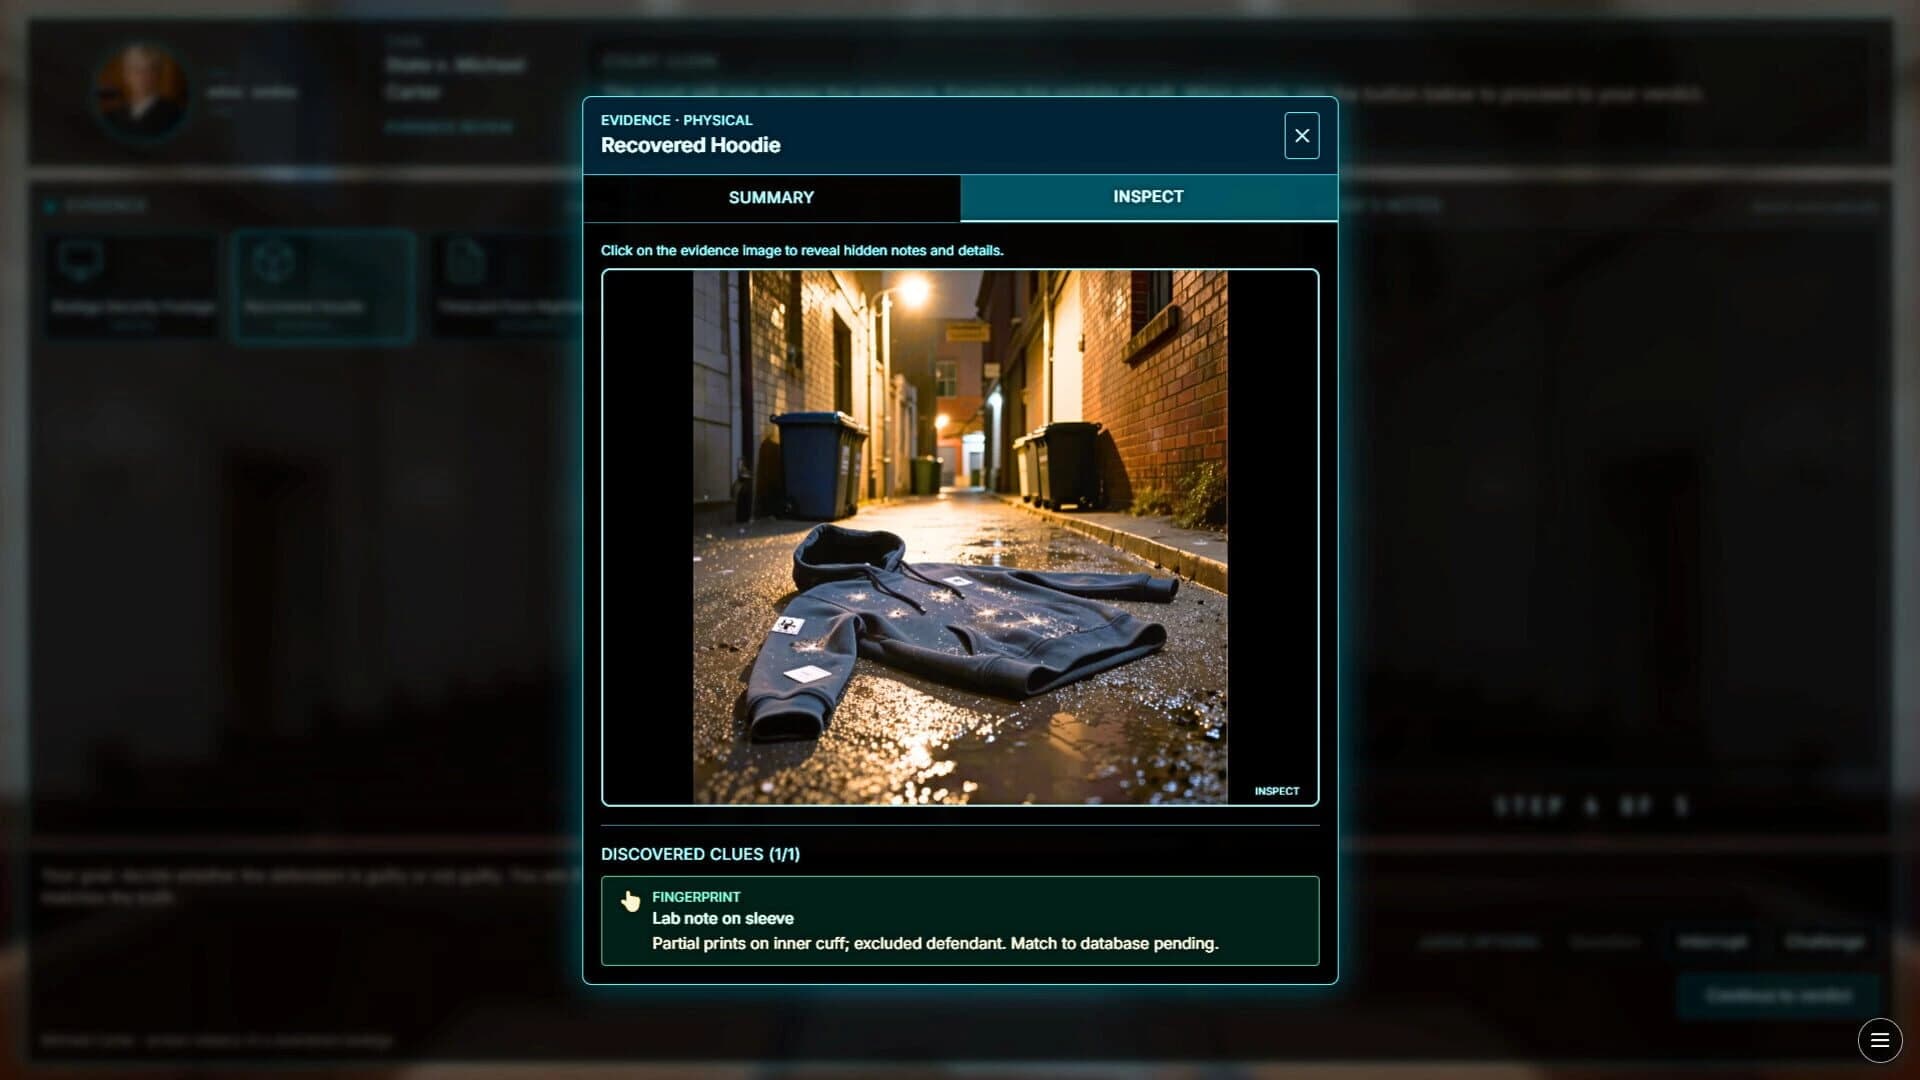Click the instruction text about revealing hidden details

coord(802,251)
